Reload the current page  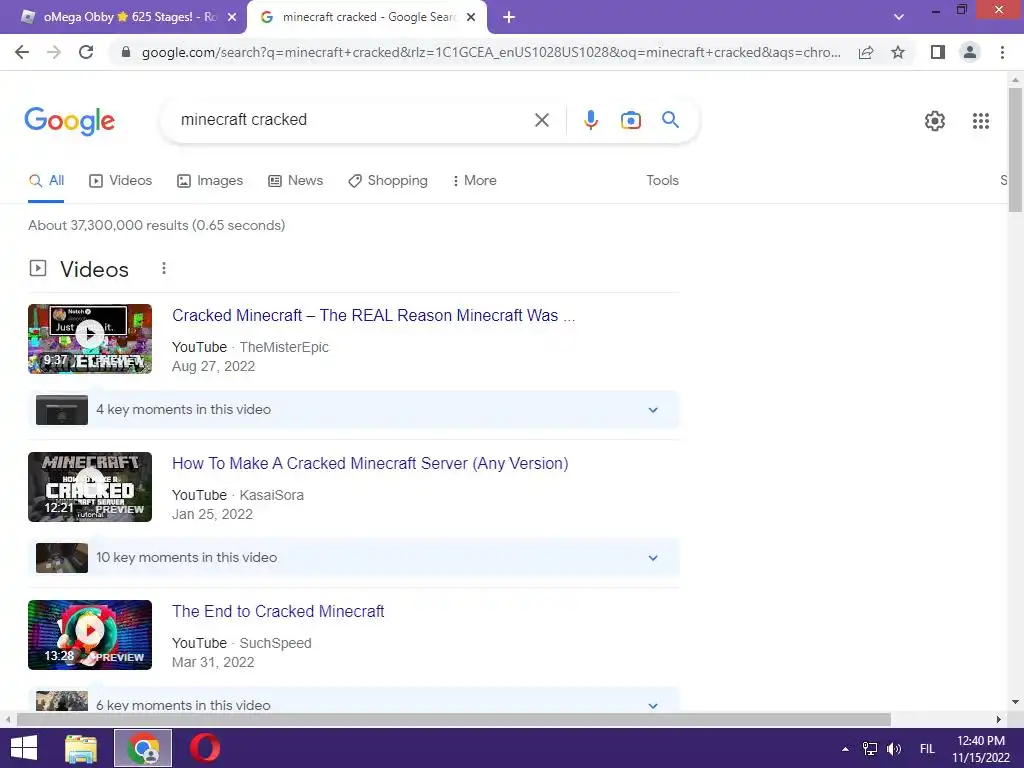[86, 52]
